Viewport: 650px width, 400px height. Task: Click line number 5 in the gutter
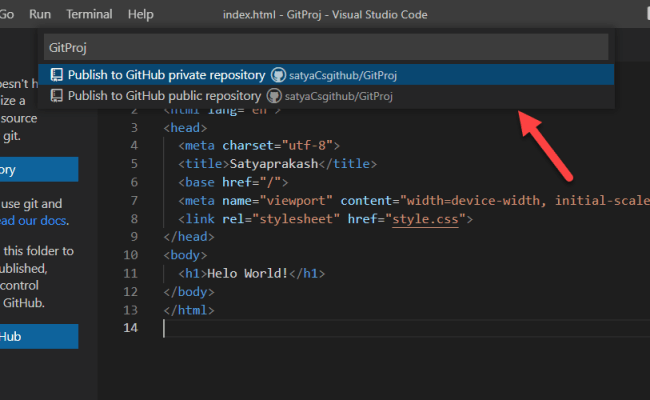(134, 164)
